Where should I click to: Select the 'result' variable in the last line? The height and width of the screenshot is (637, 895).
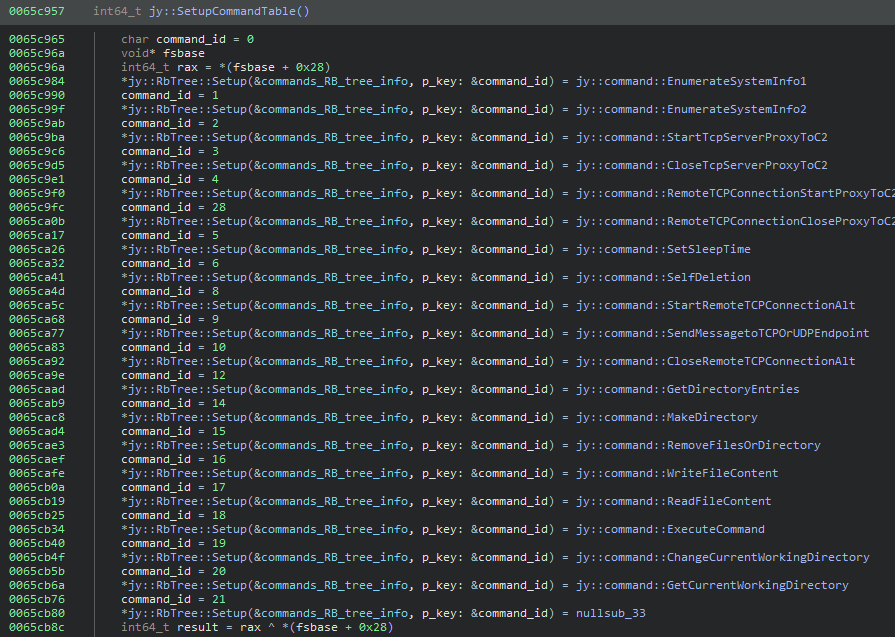[x=192, y=627]
